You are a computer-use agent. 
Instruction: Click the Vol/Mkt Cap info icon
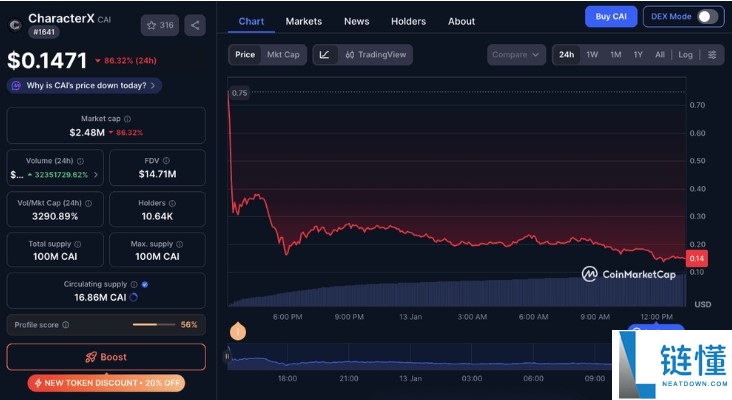point(88,203)
